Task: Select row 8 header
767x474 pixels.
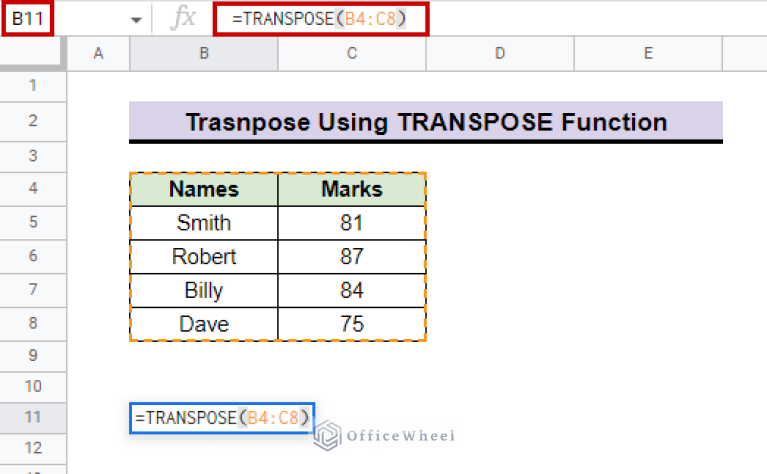Action: pos(33,324)
